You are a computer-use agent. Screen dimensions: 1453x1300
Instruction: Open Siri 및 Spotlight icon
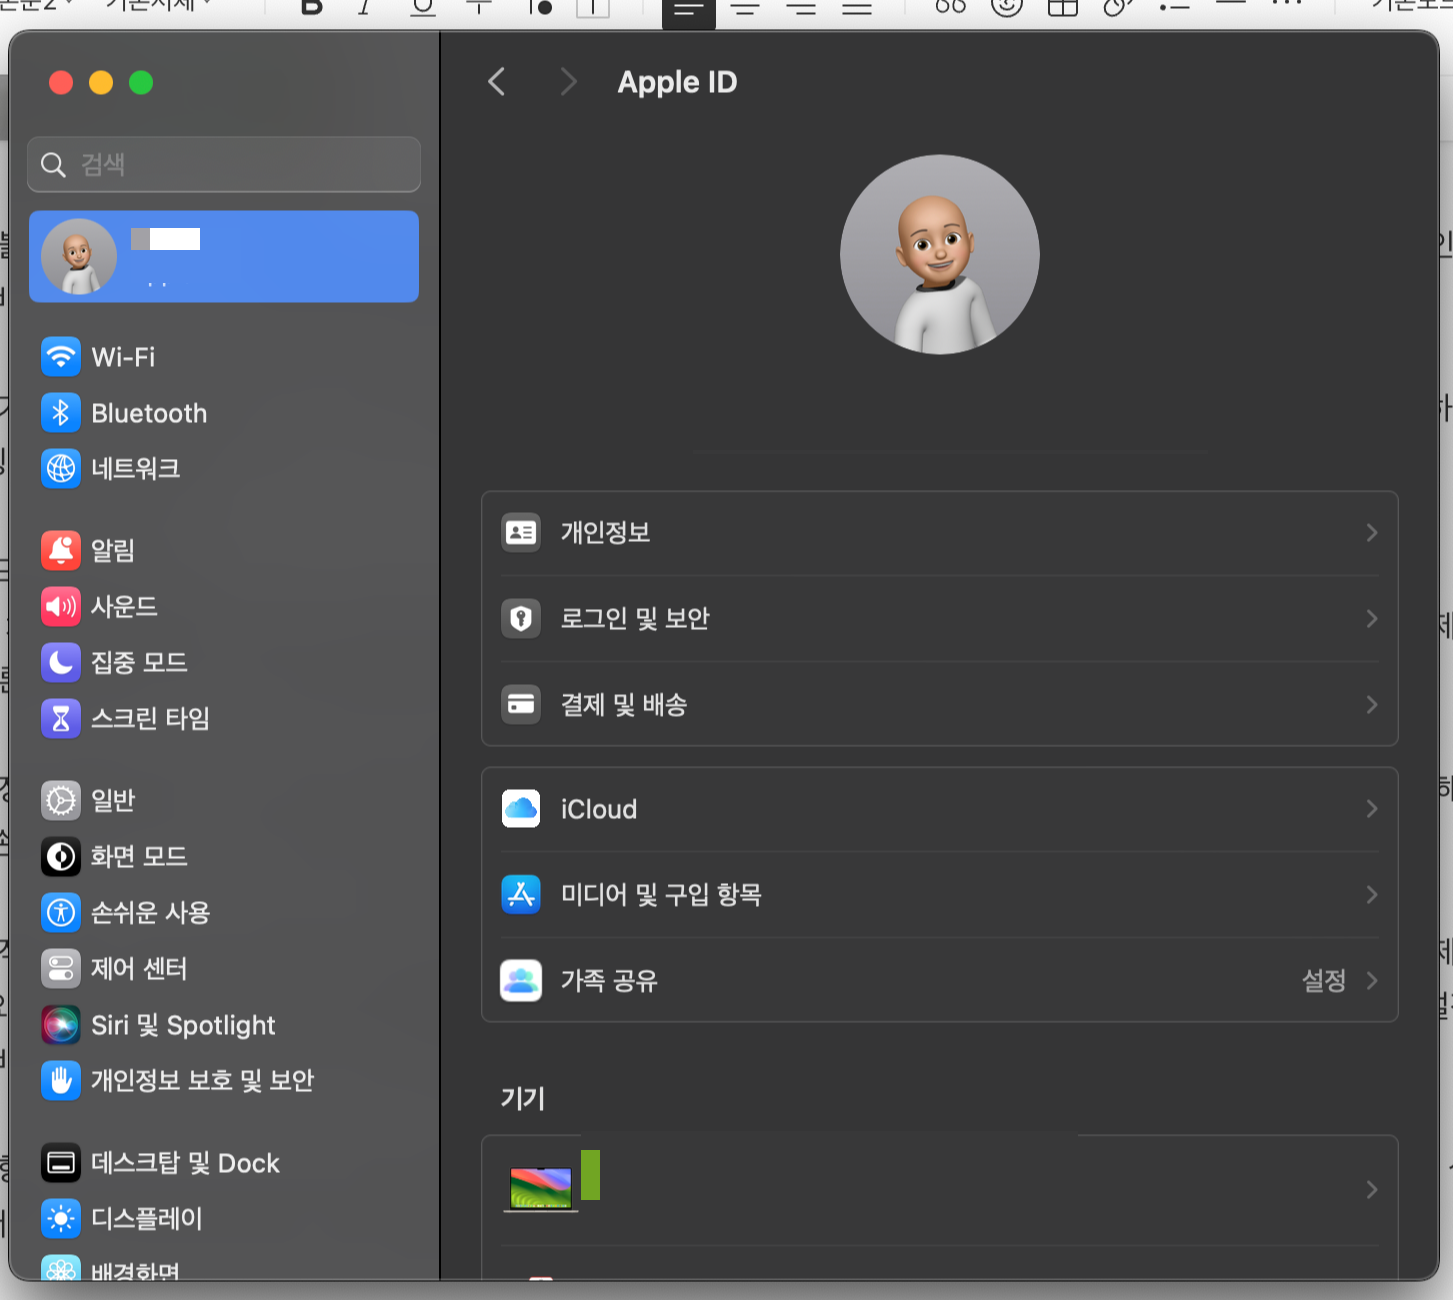[61, 1025]
